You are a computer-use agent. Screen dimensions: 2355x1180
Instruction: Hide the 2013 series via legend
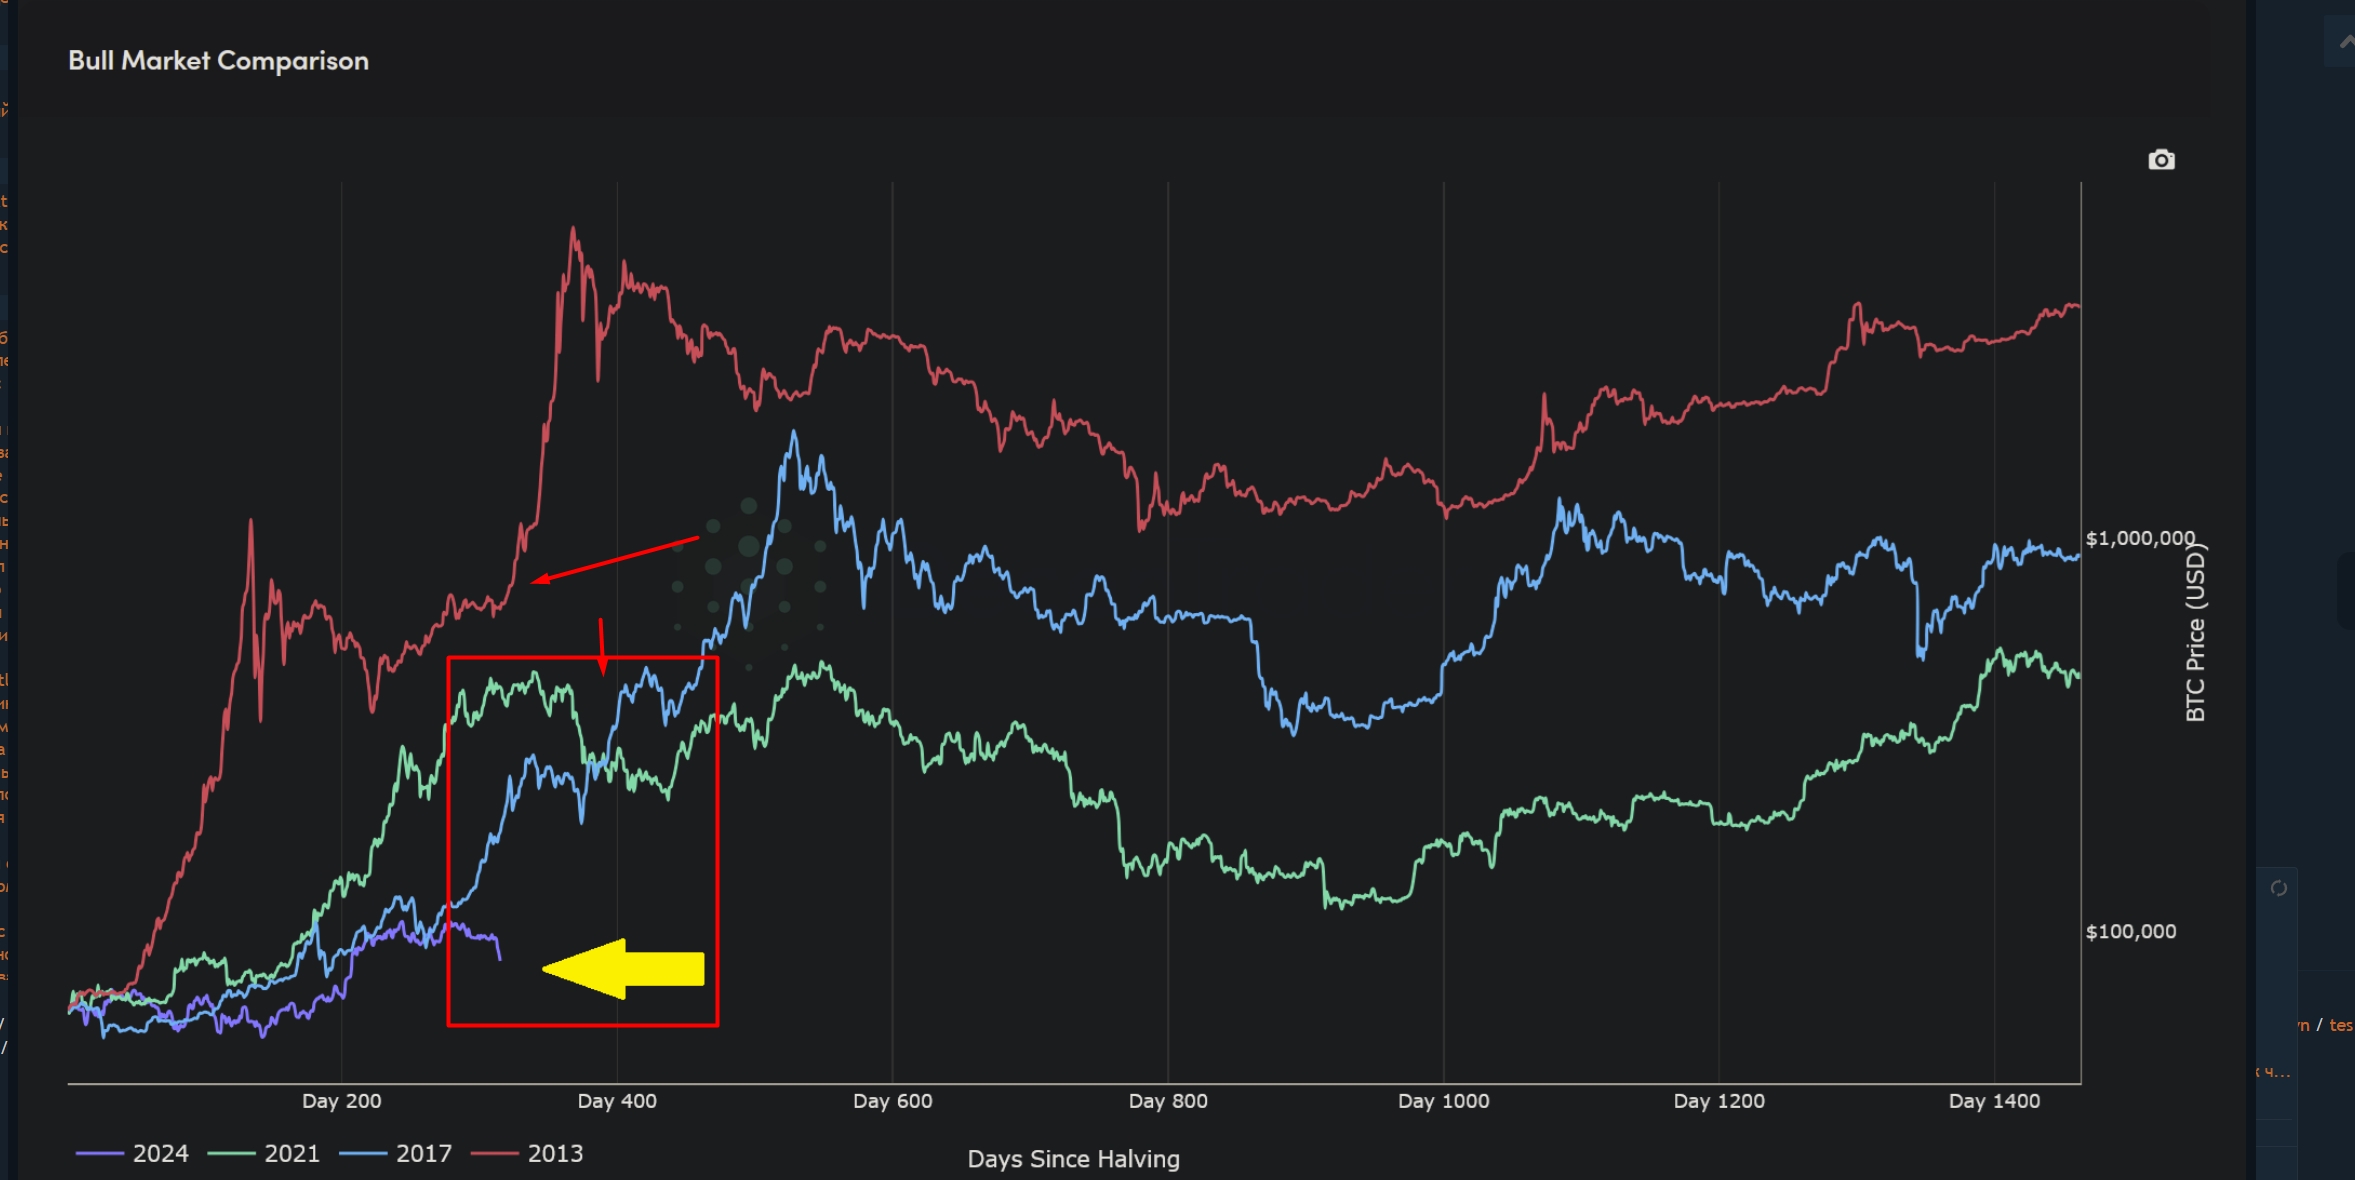[555, 1153]
